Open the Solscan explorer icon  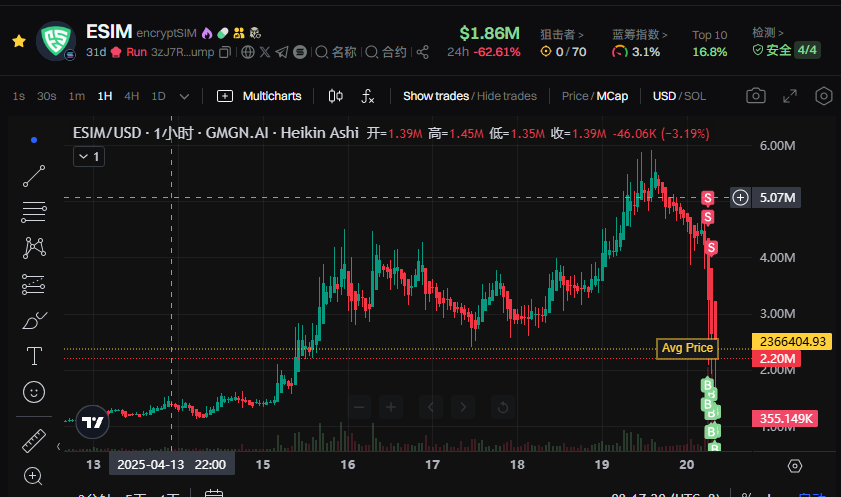coord(300,52)
